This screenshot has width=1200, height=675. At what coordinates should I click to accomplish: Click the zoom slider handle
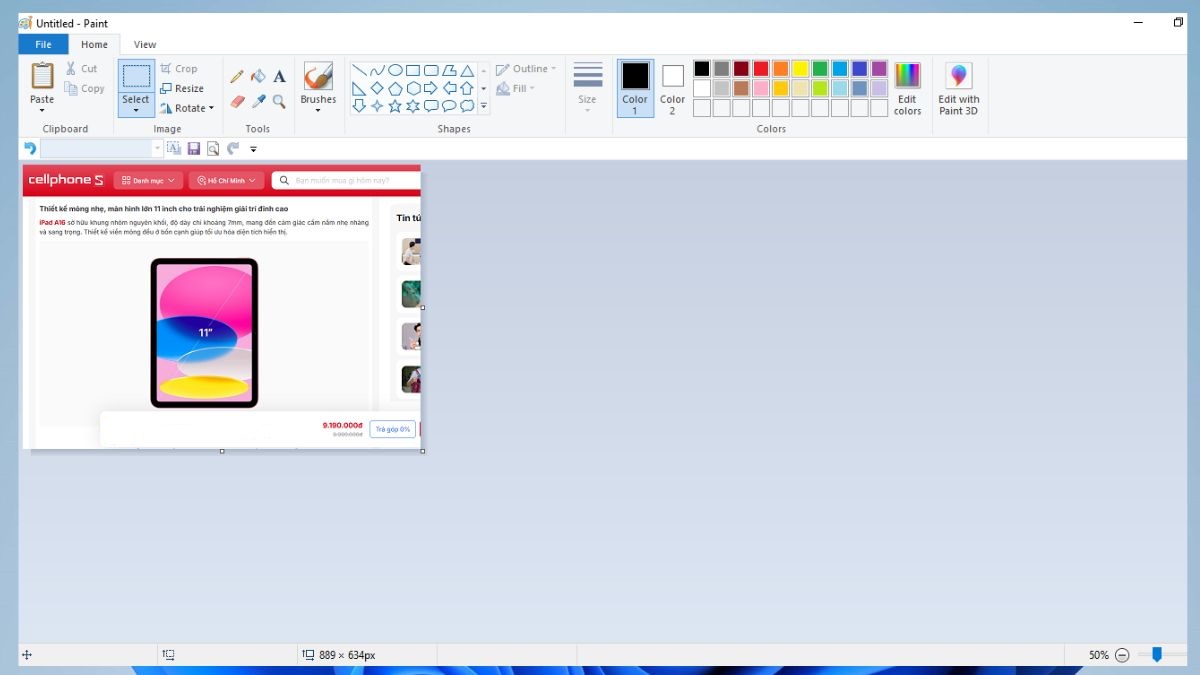pyautogui.click(x=1156, y=654)
